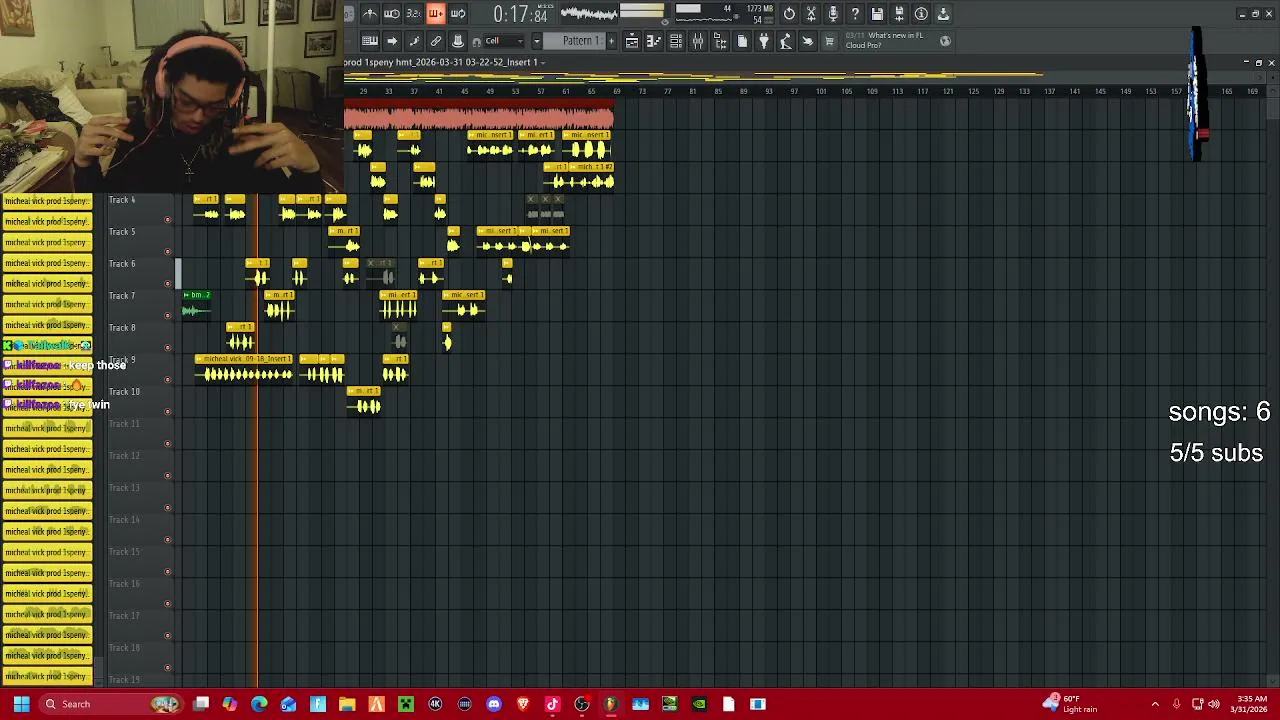Disable the highlighted overdub recording button

[436, 14]
